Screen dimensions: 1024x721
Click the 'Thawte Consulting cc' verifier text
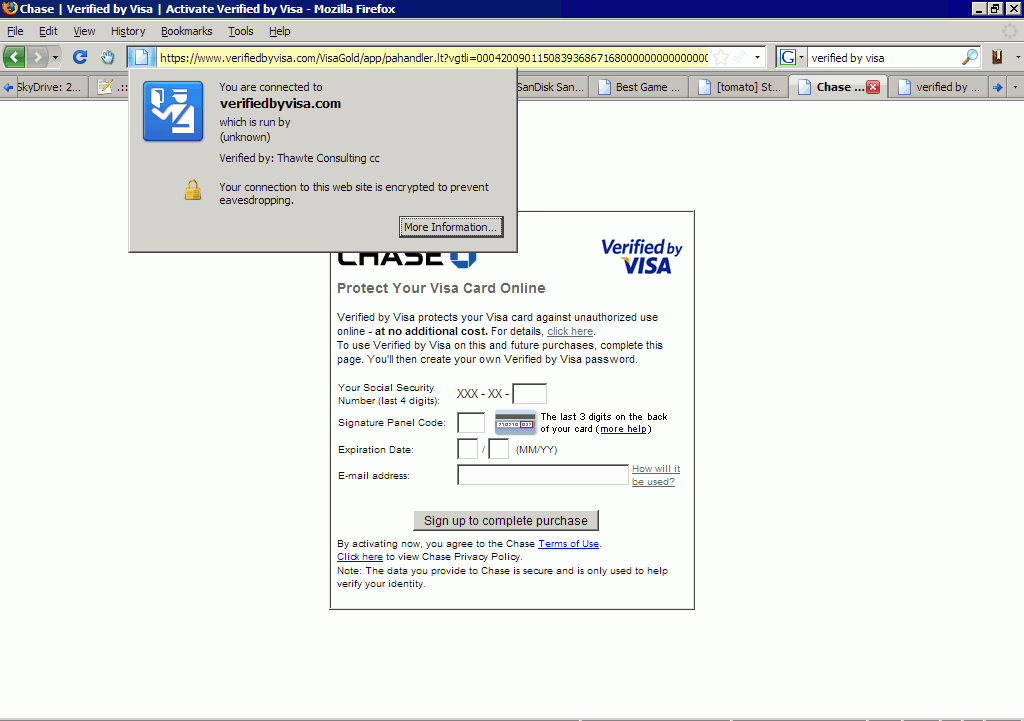point(328,158)
